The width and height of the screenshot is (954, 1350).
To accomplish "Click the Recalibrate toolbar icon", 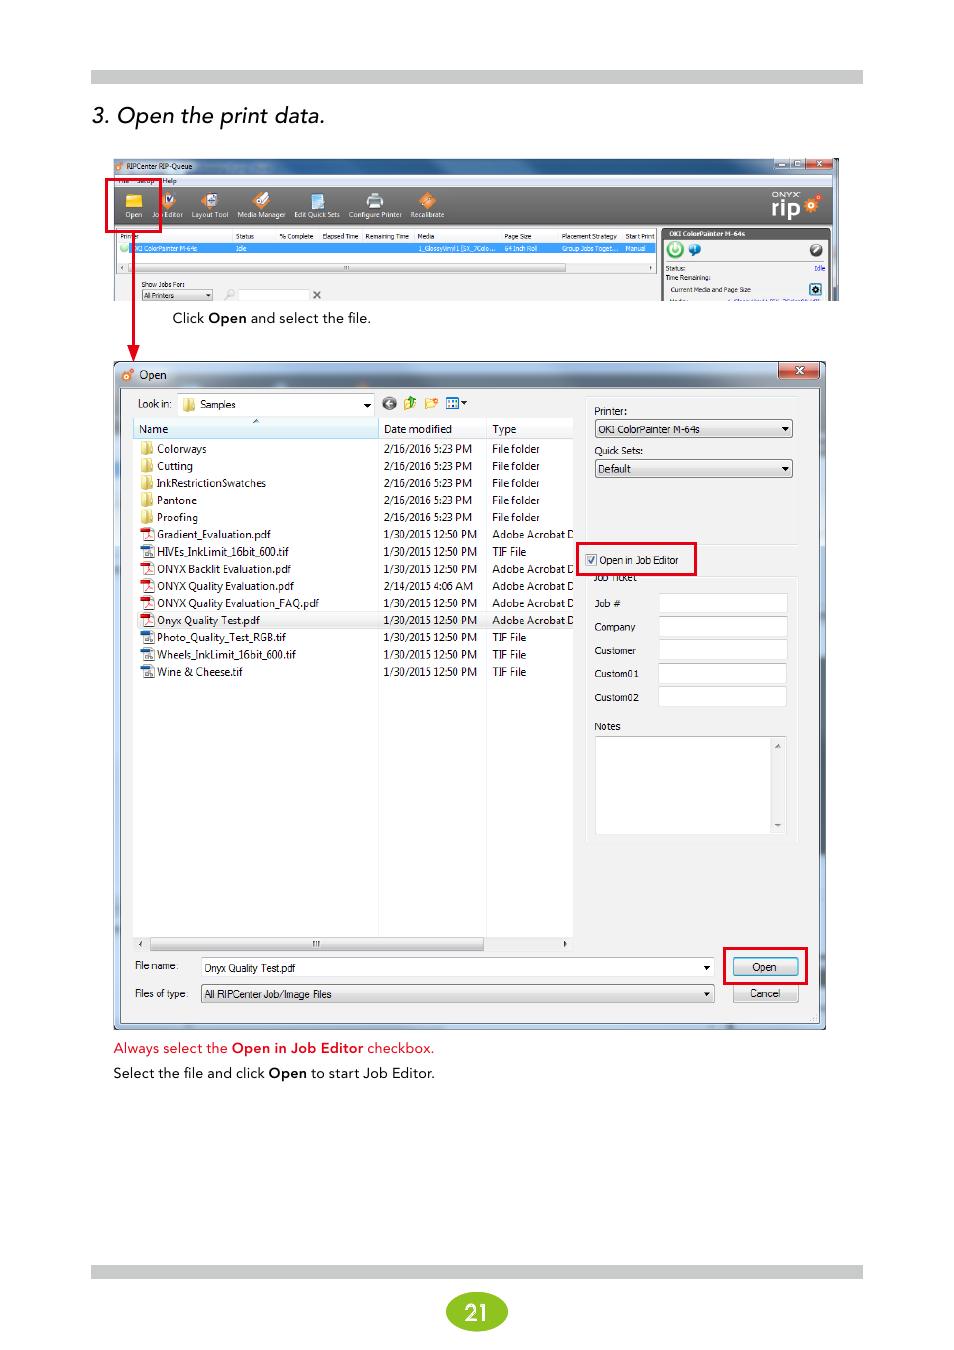I will point(427,204).
